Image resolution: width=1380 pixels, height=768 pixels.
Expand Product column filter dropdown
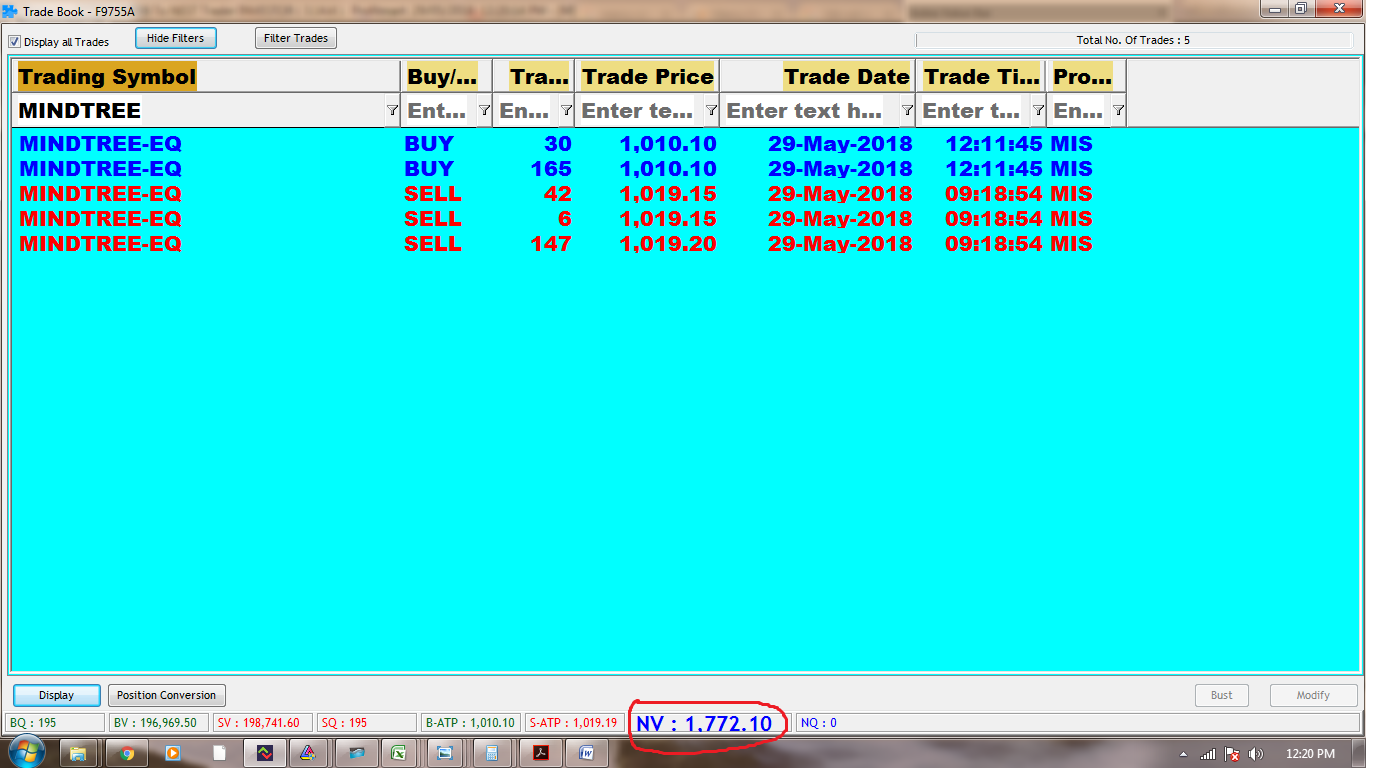(x=1118, y=110)
